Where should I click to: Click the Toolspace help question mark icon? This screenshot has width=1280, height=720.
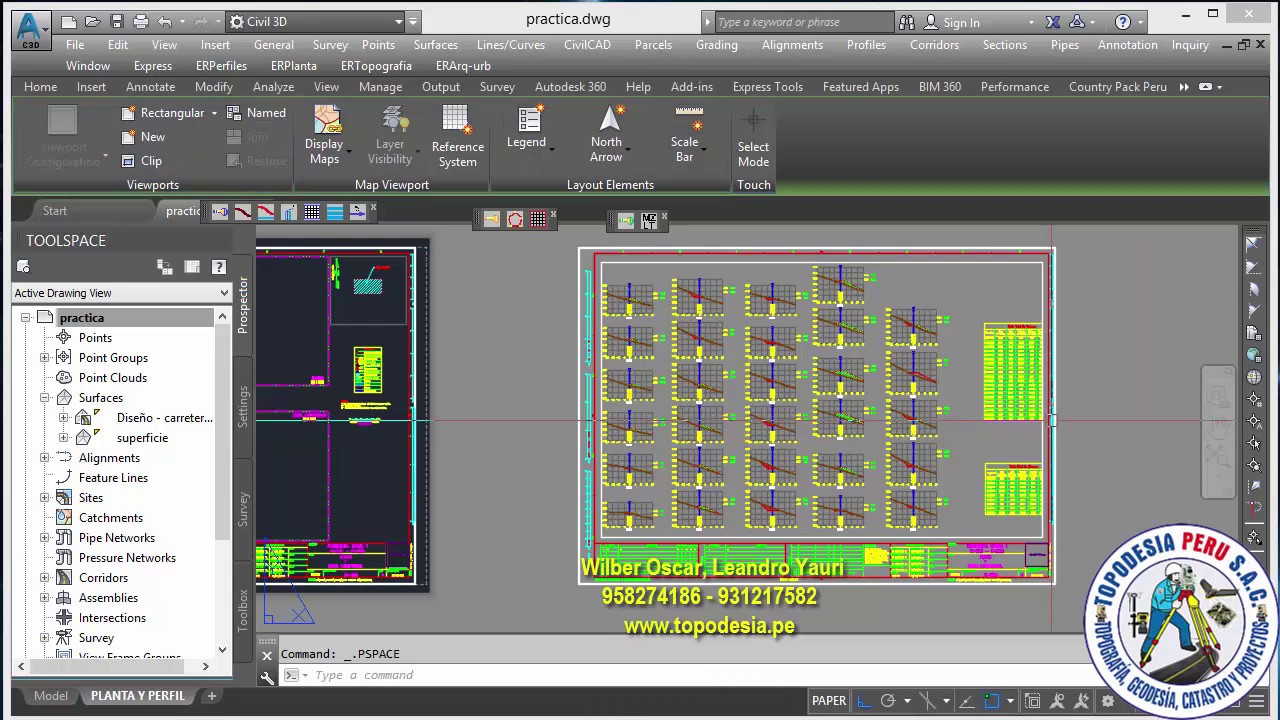click(x=219, y=267)
